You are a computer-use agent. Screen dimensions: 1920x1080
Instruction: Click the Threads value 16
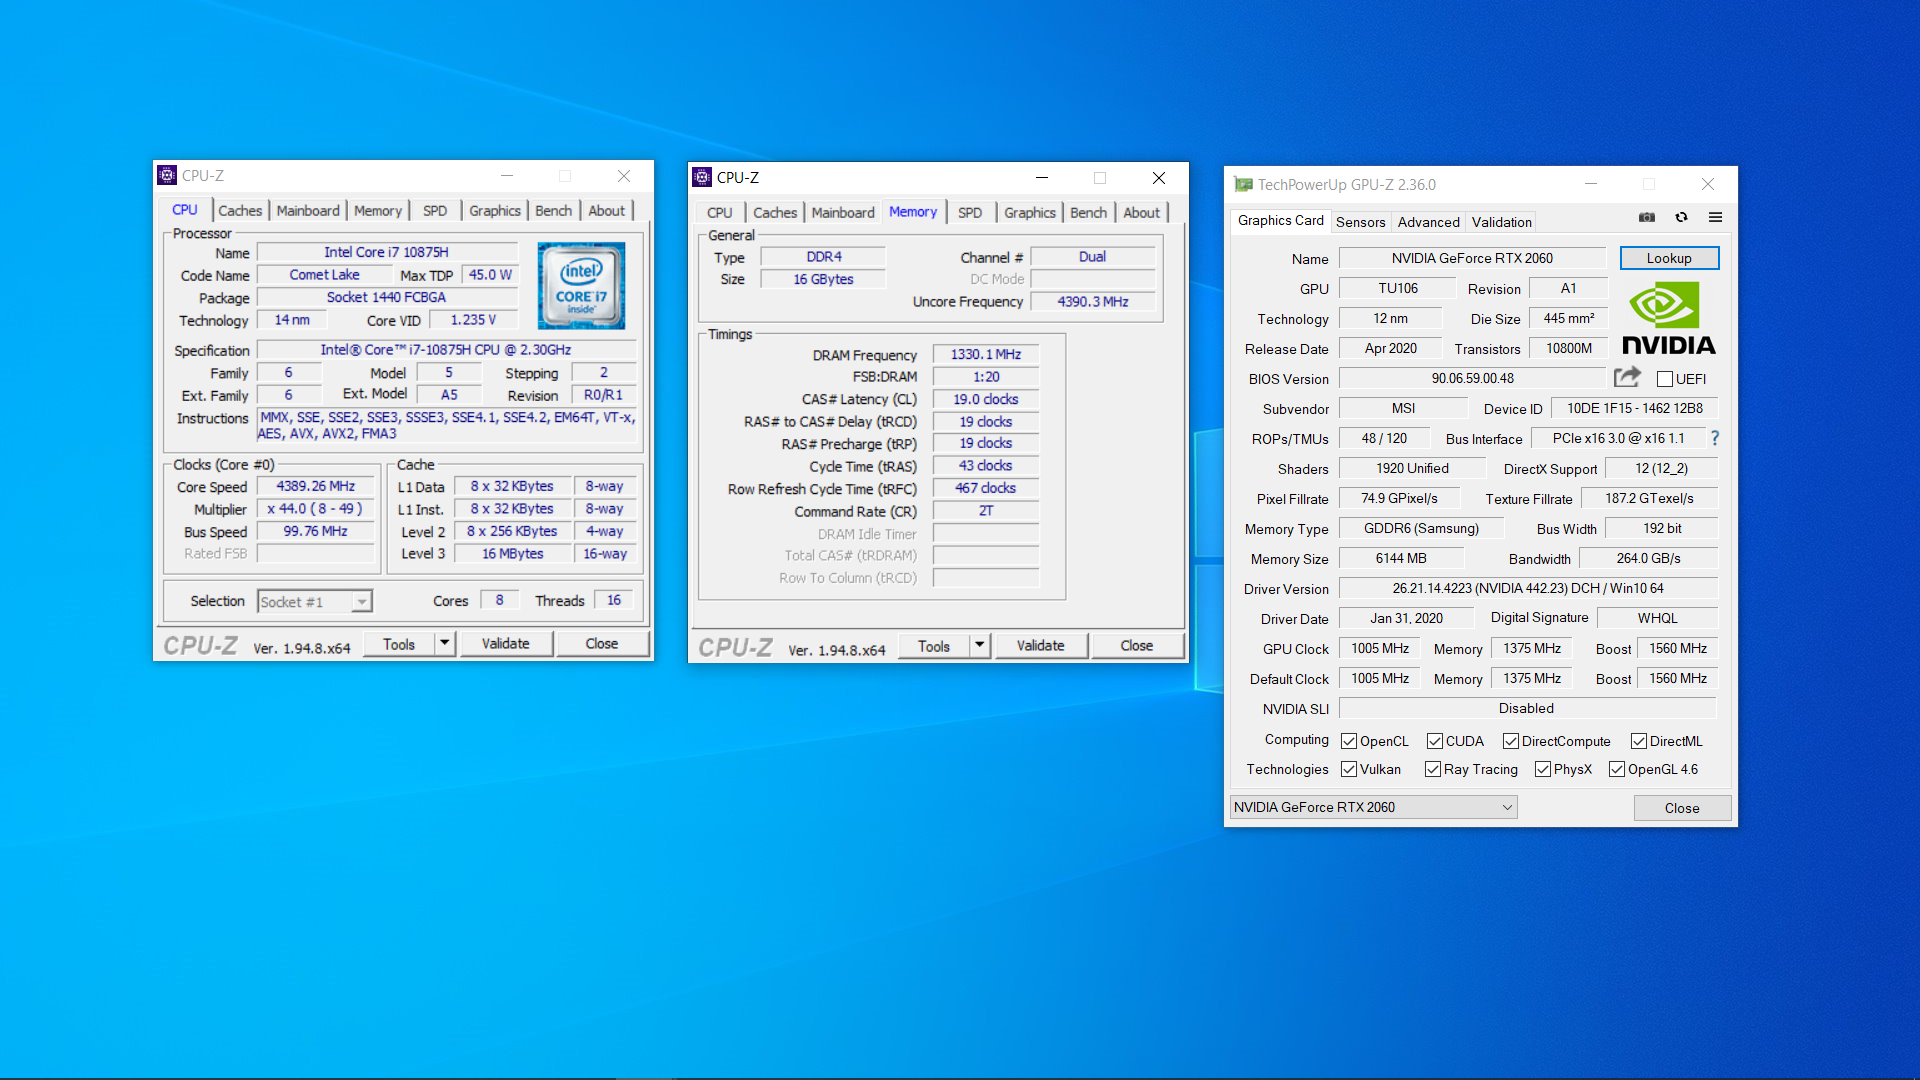[614, 600]
